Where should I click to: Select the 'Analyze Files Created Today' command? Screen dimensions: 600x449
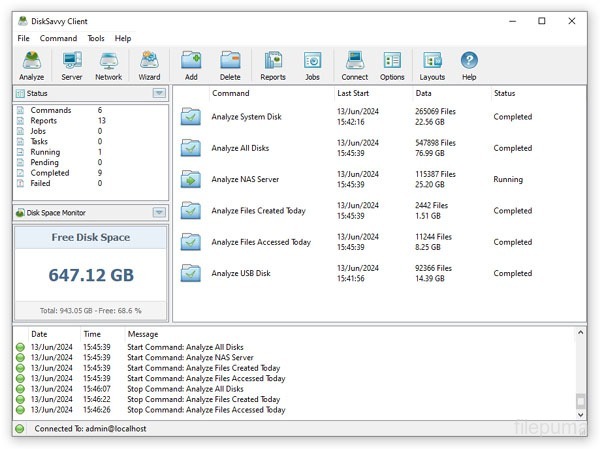259,211
